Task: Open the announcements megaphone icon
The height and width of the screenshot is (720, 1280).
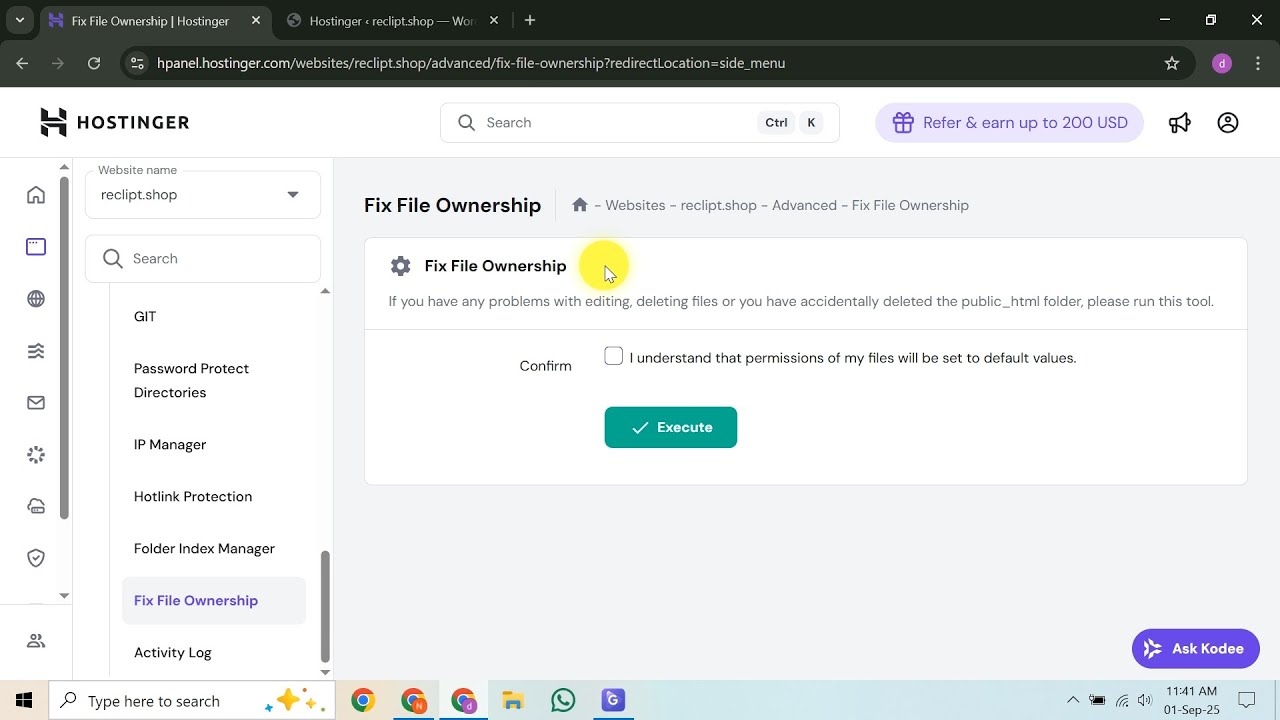Action: coord(1180,122)
